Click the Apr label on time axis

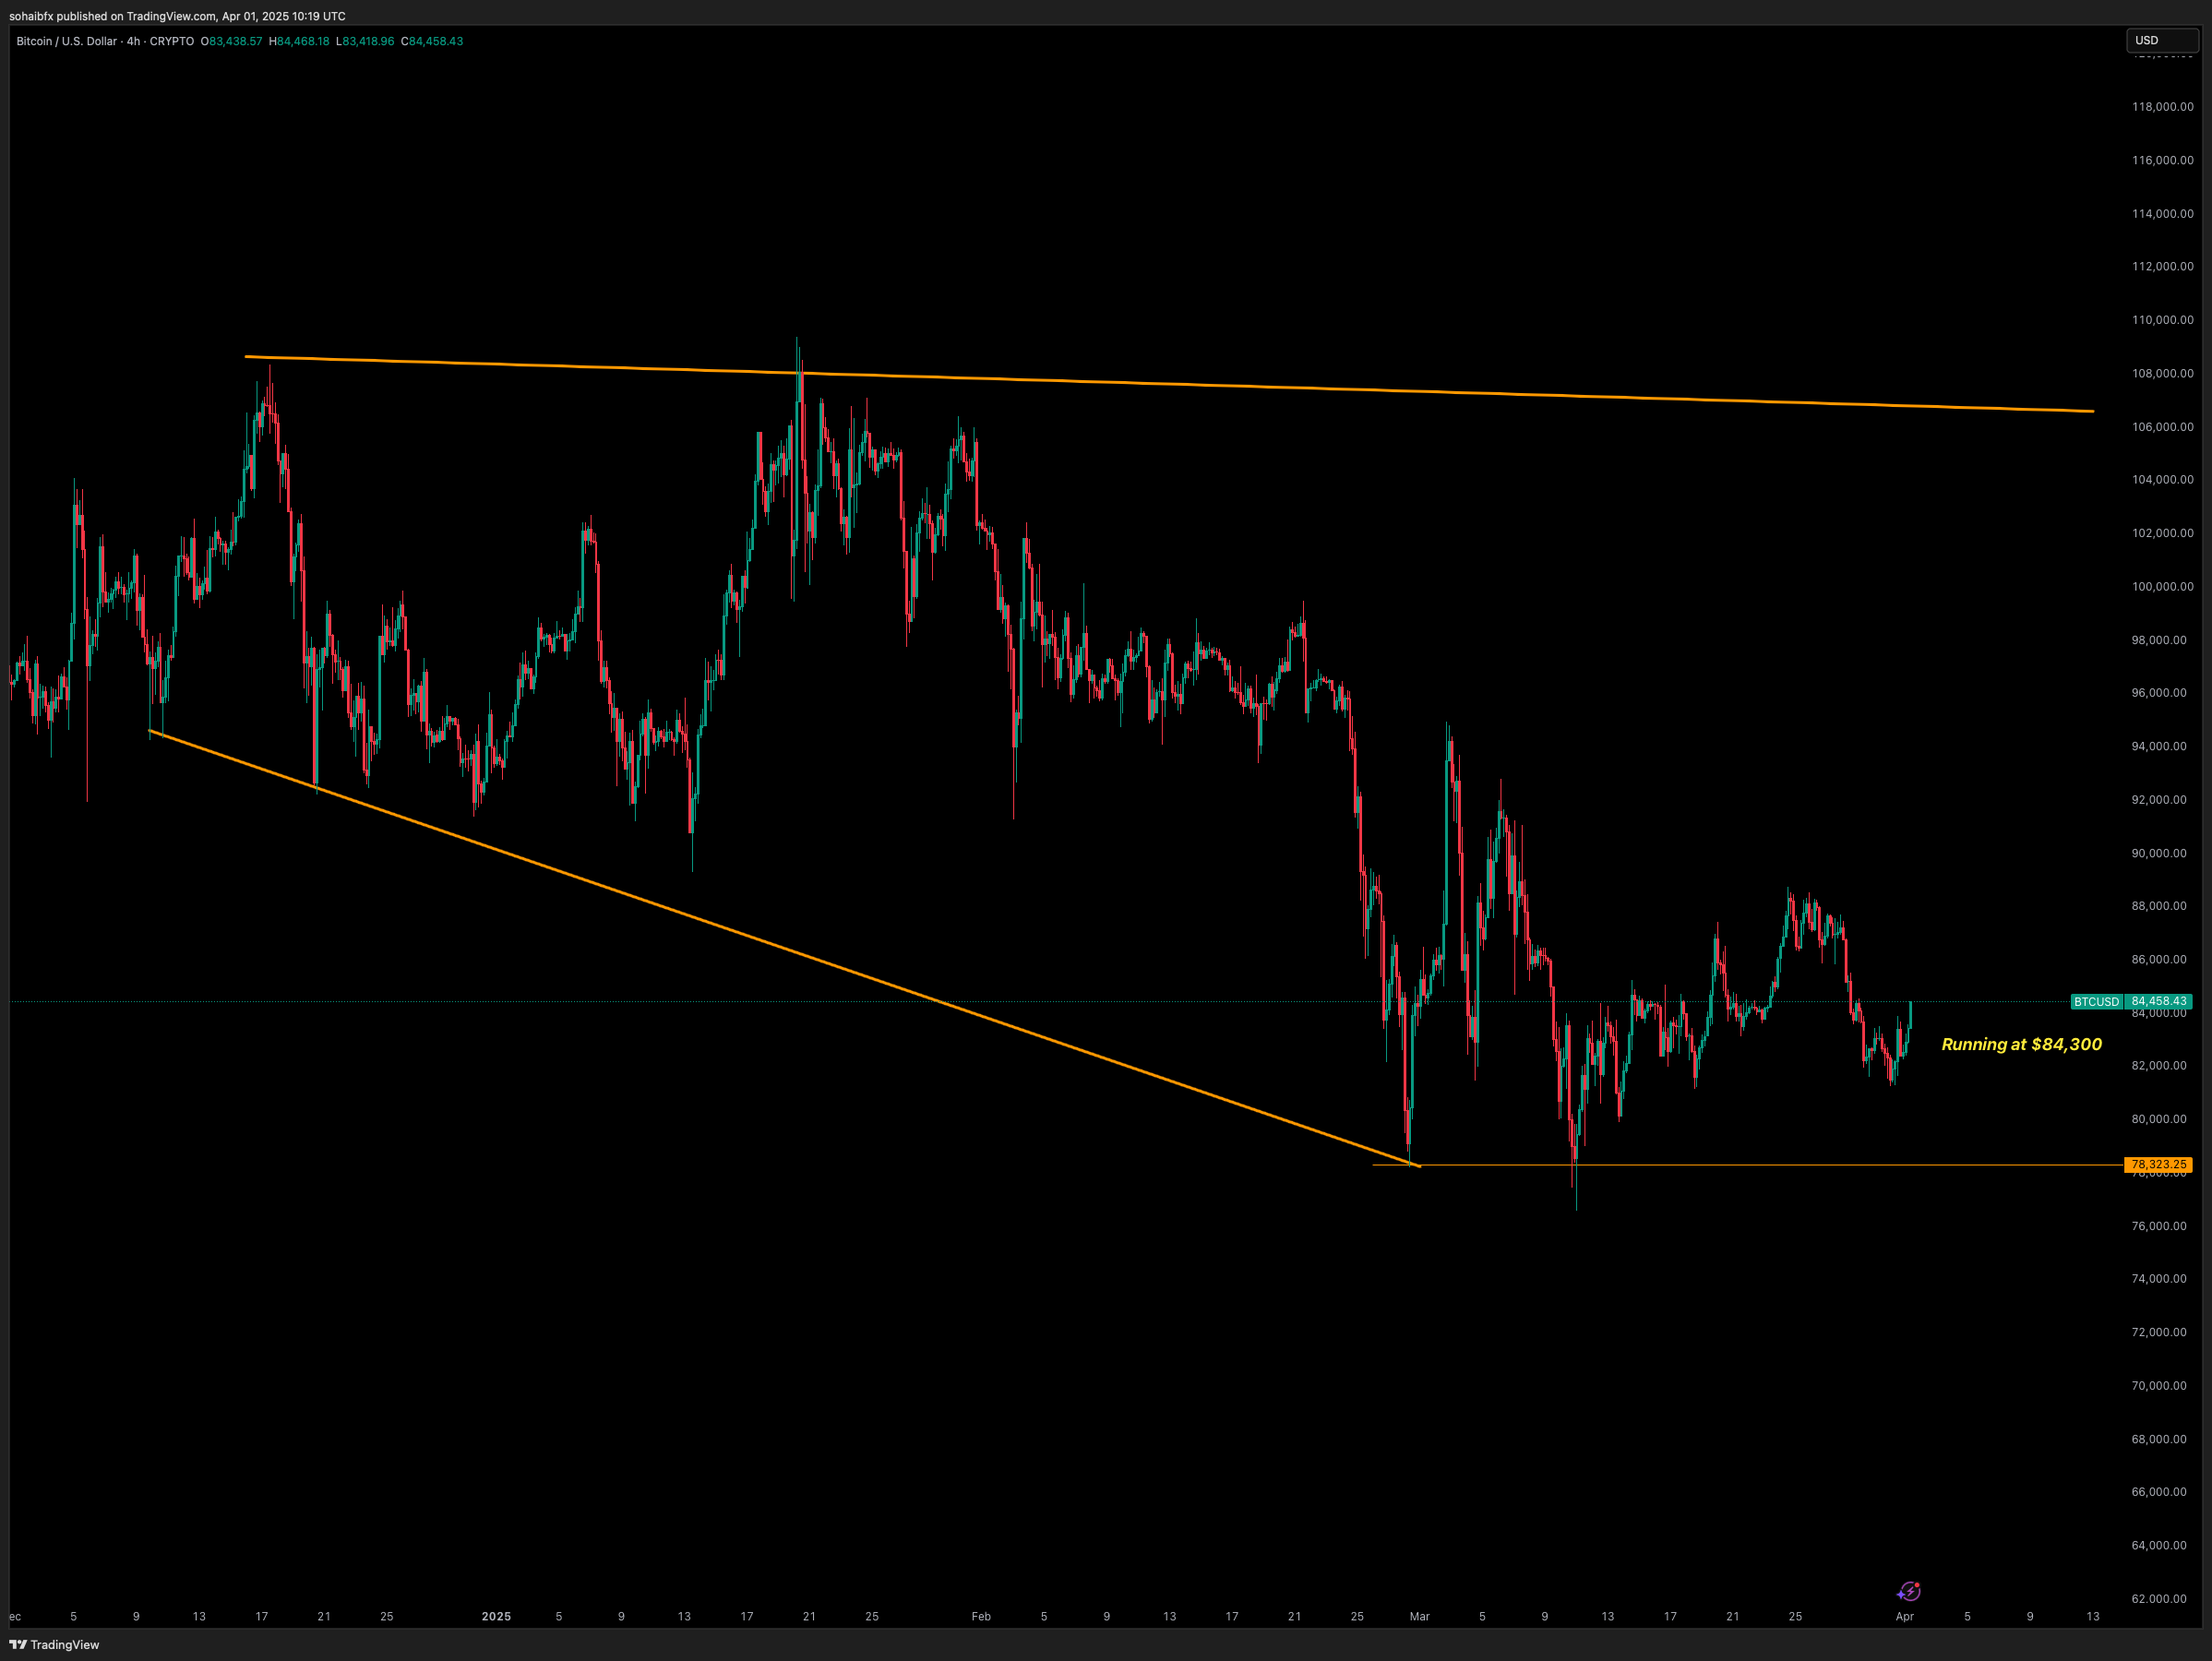coord(1905,1616)
